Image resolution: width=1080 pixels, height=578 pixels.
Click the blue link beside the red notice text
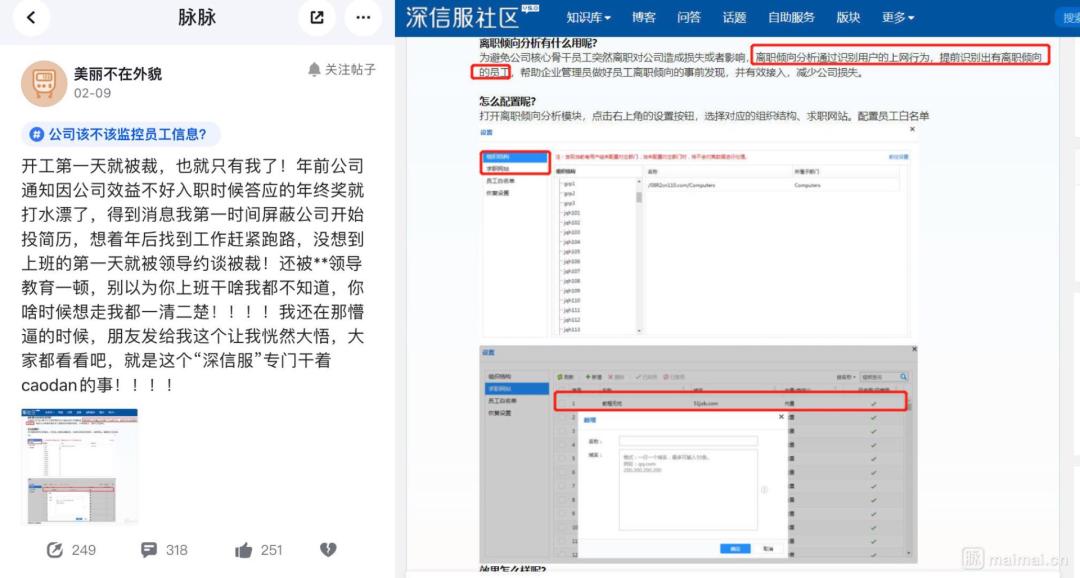(x=898, y=157)
